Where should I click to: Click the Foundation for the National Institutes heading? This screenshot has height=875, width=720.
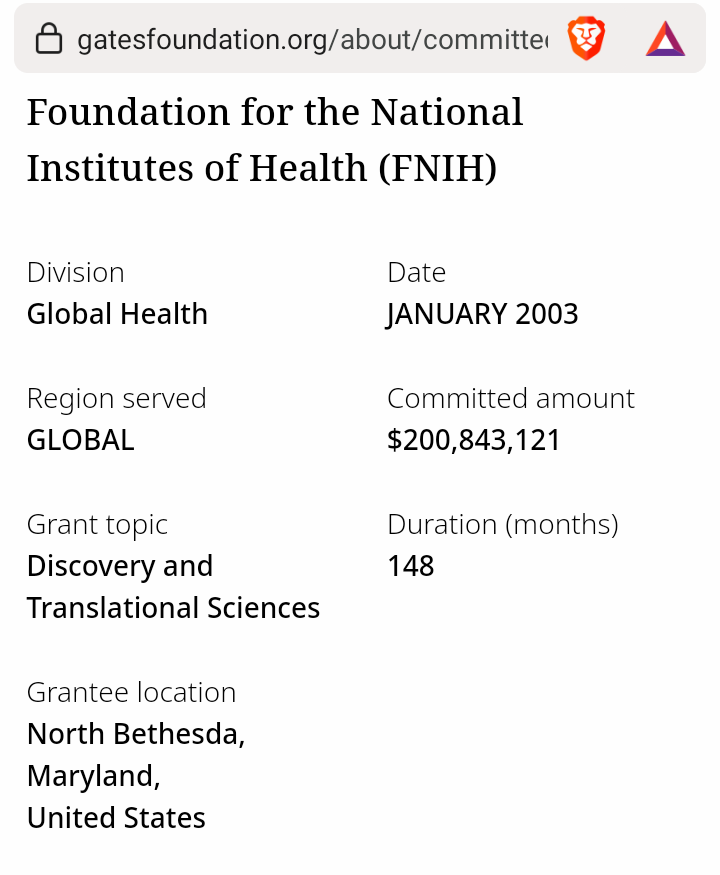point(275,140)
